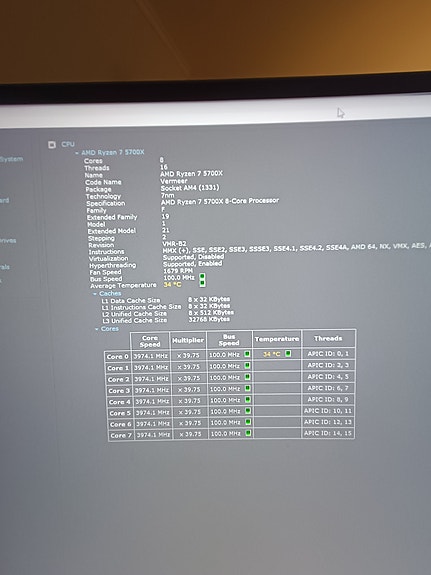
Task: Click the Threads column header
Action: point(328,338)
